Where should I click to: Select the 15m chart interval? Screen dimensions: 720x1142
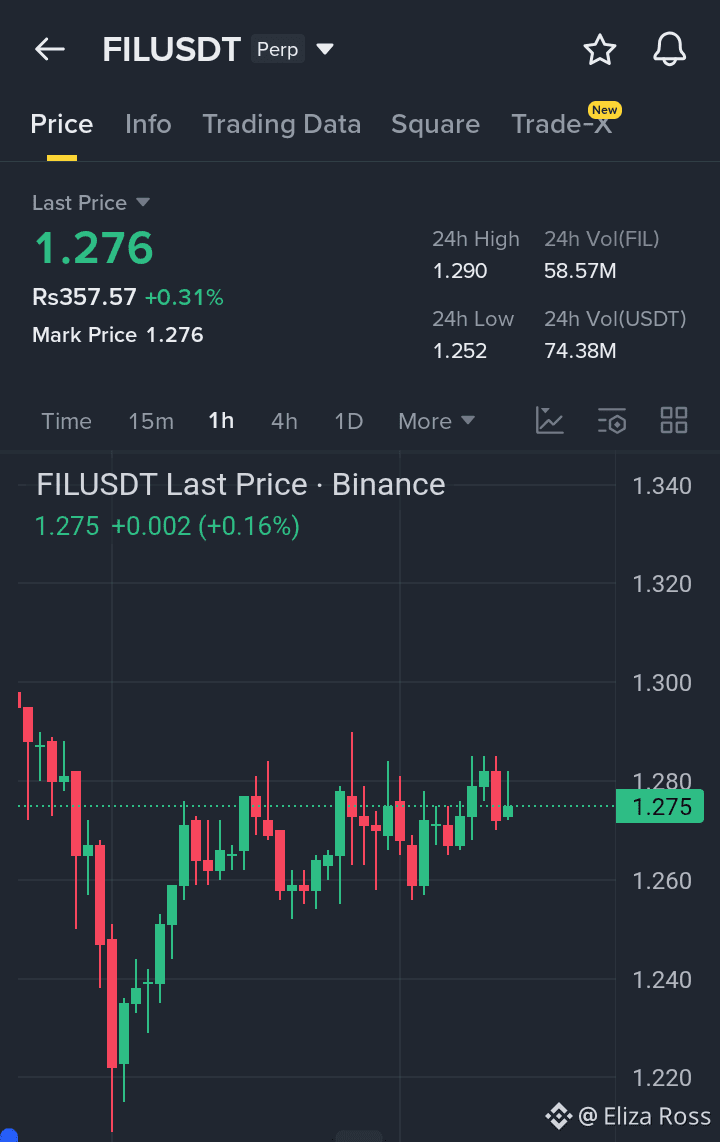(x=151, y=421)
